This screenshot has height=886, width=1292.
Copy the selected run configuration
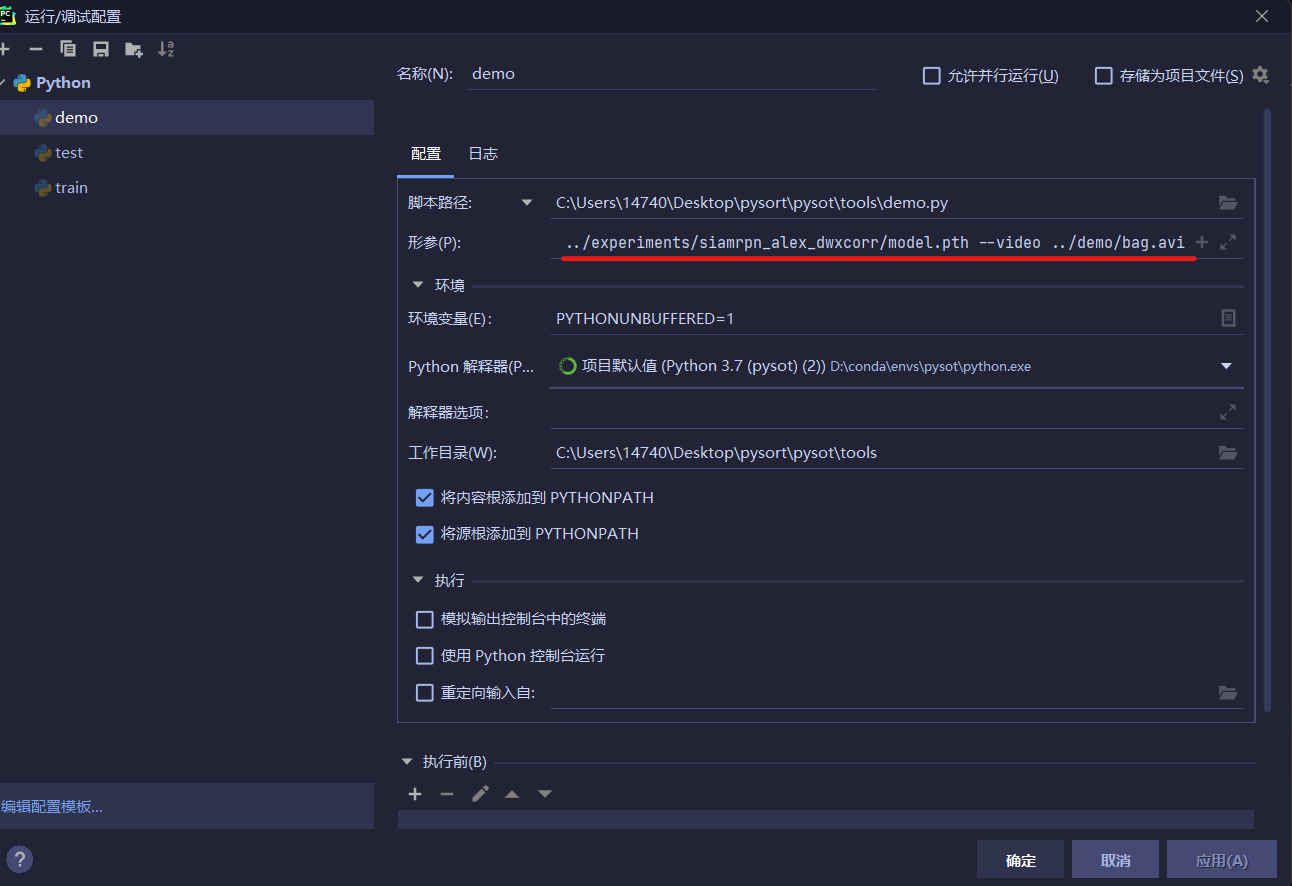pos(68,49)
